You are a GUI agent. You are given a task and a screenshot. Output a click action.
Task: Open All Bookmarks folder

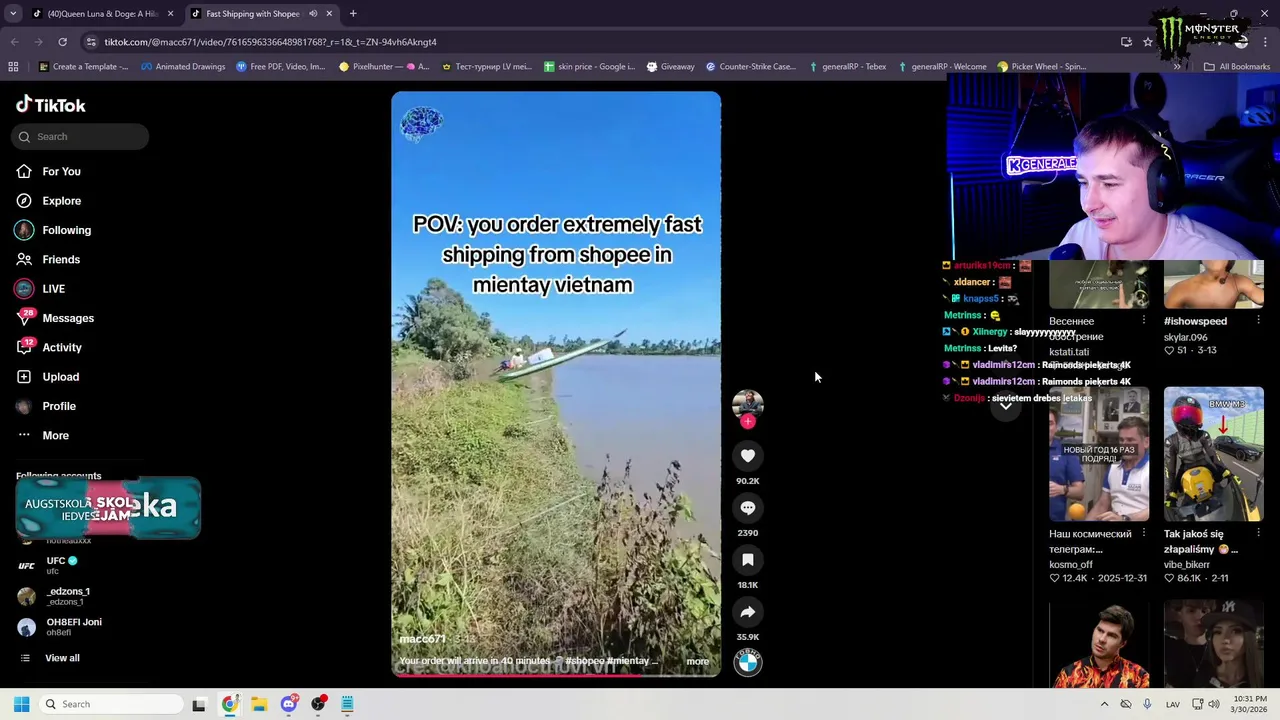coord(1237,67)
